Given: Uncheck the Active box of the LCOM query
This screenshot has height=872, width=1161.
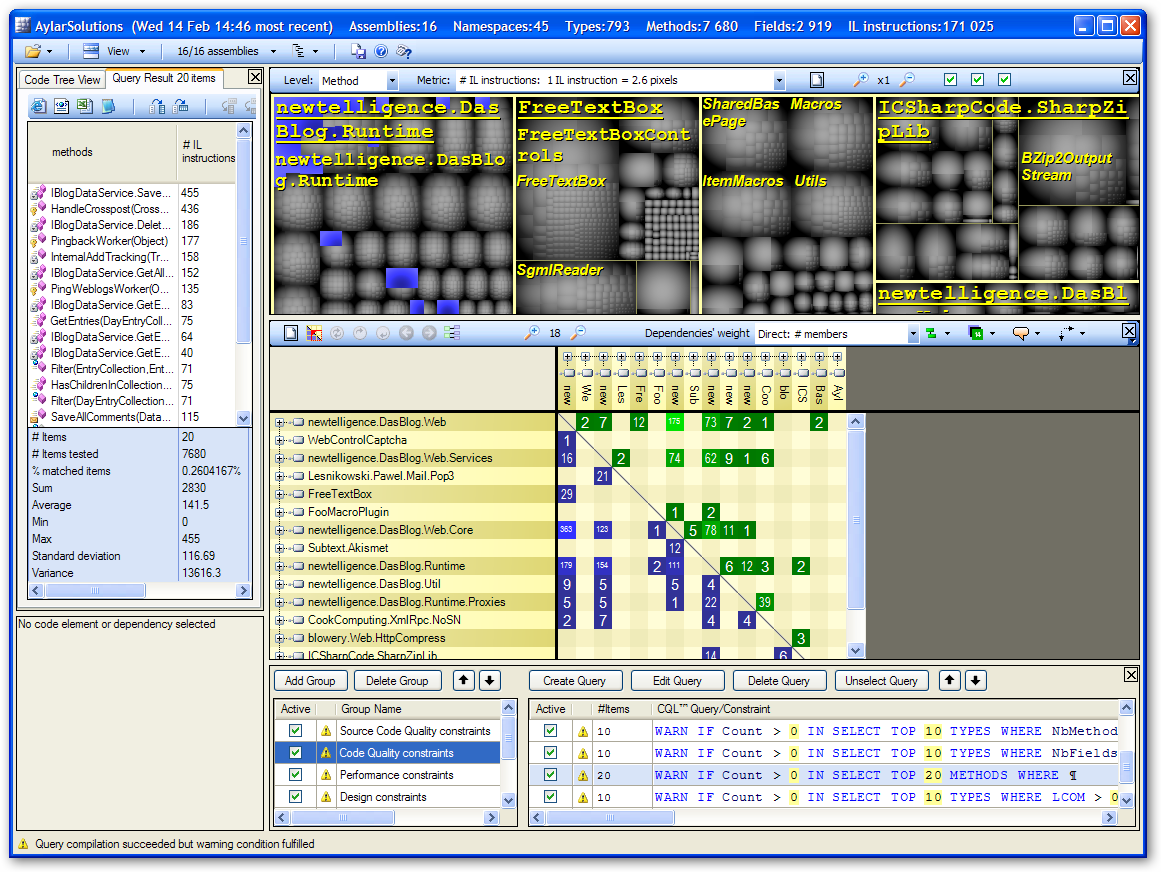Looking at the screenshot, I should tap(550, 797).
